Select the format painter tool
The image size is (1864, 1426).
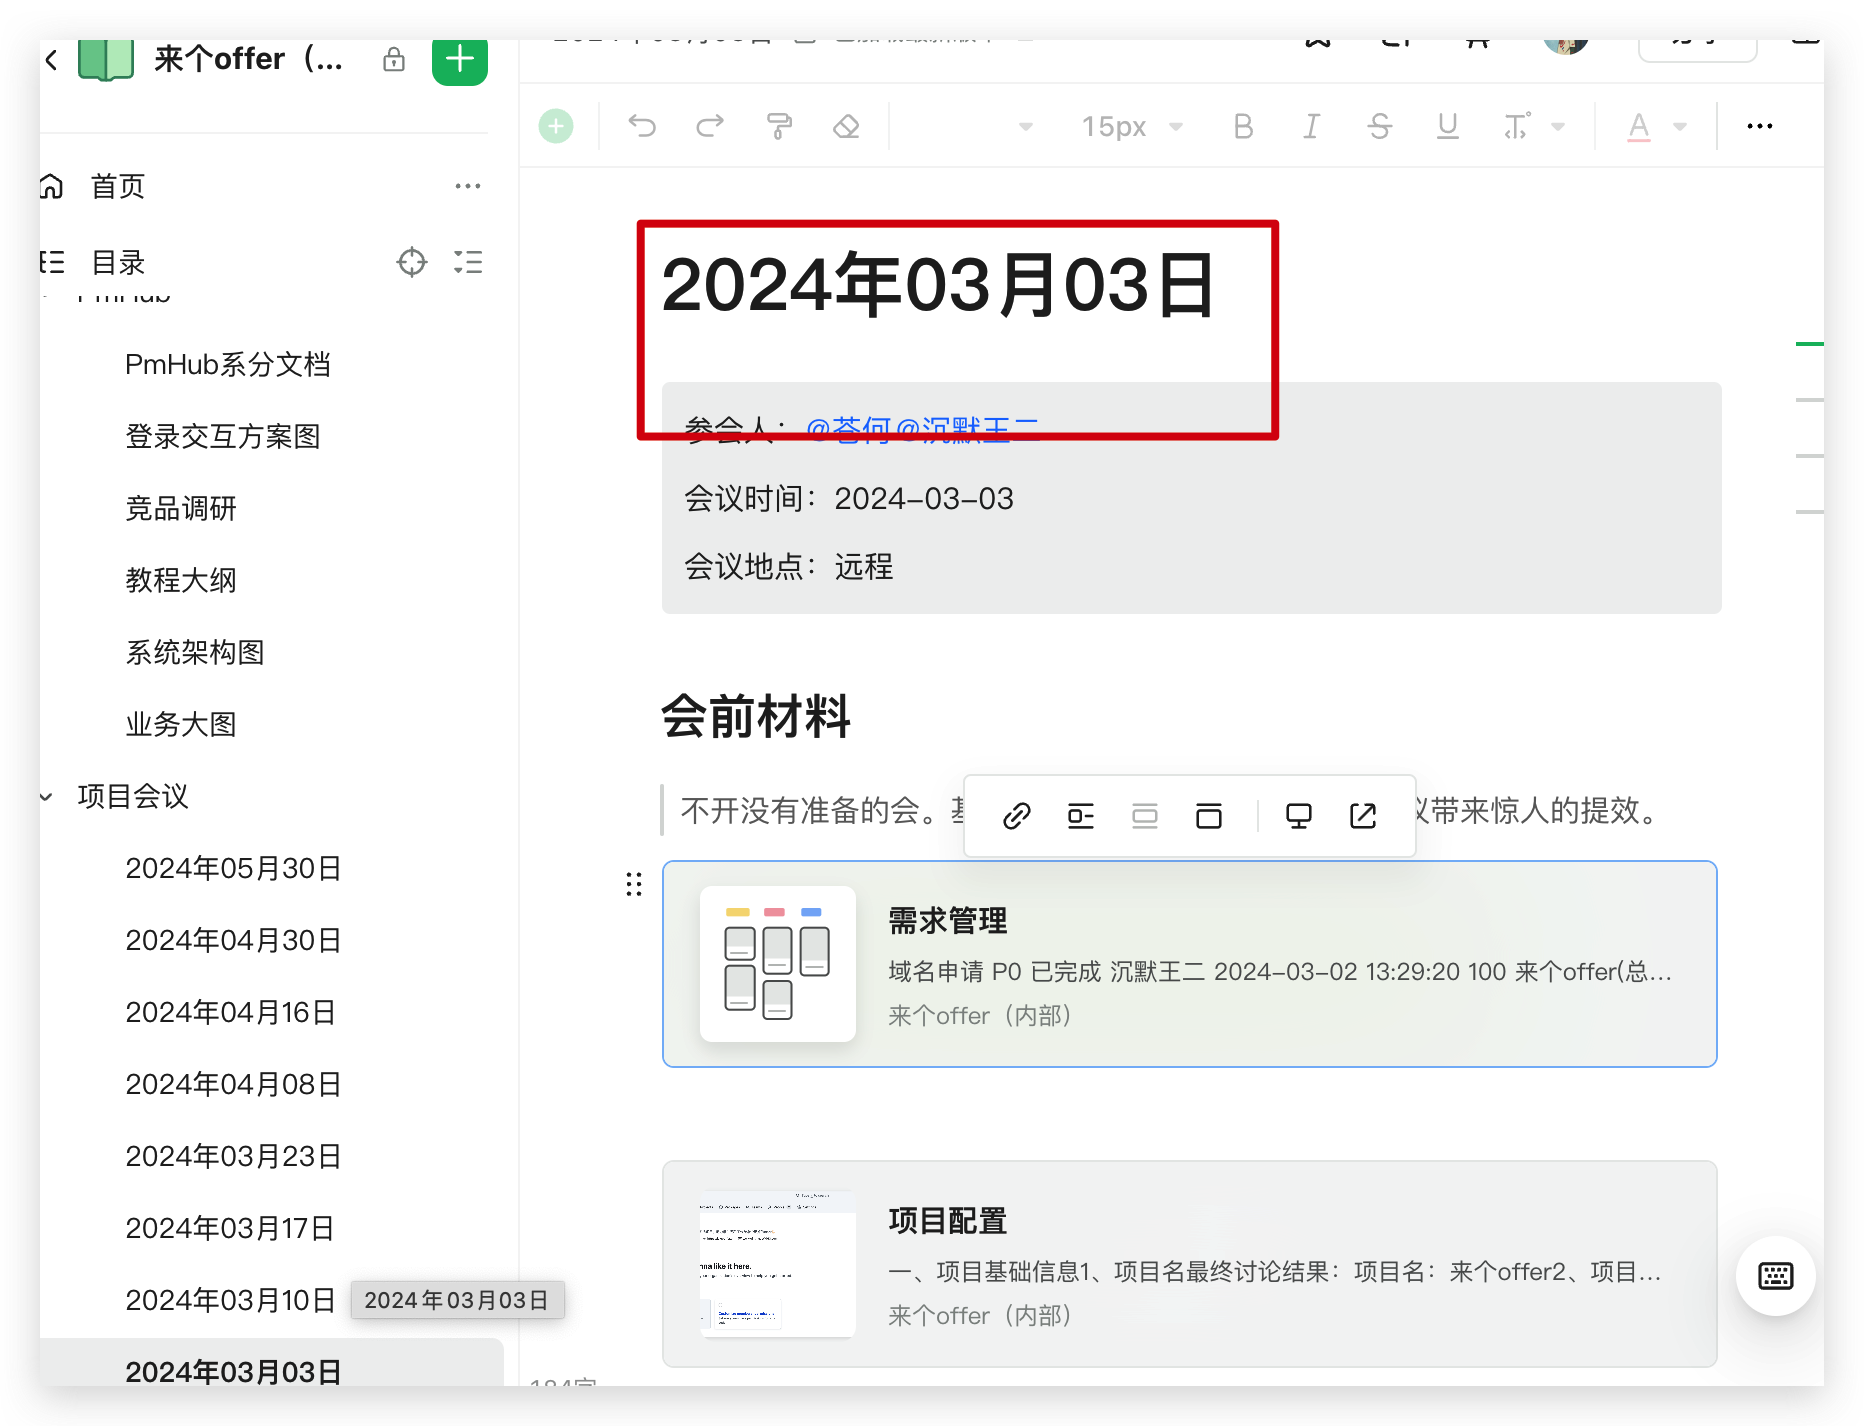[x=779, y=126]
